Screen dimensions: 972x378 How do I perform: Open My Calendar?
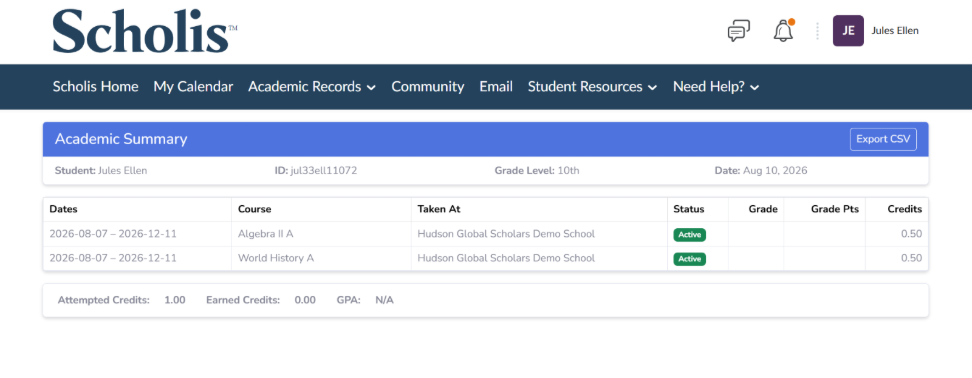pos(193,87)
